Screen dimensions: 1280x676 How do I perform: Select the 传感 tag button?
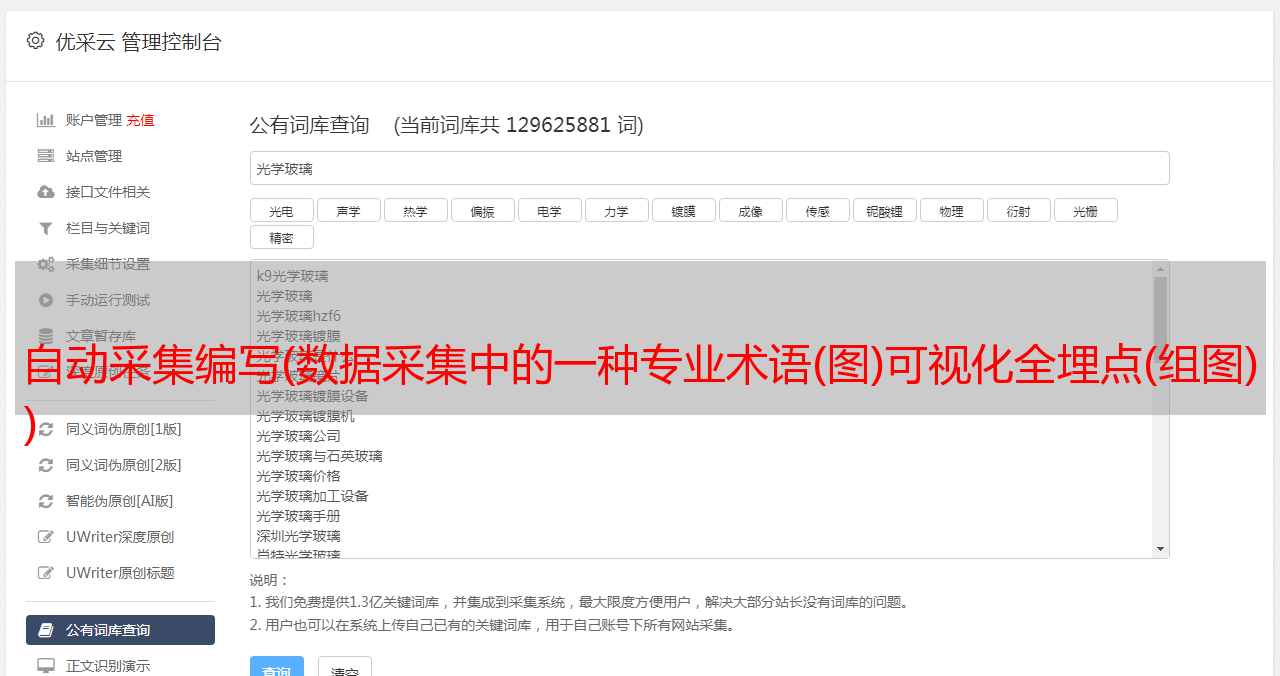[817, 210]
